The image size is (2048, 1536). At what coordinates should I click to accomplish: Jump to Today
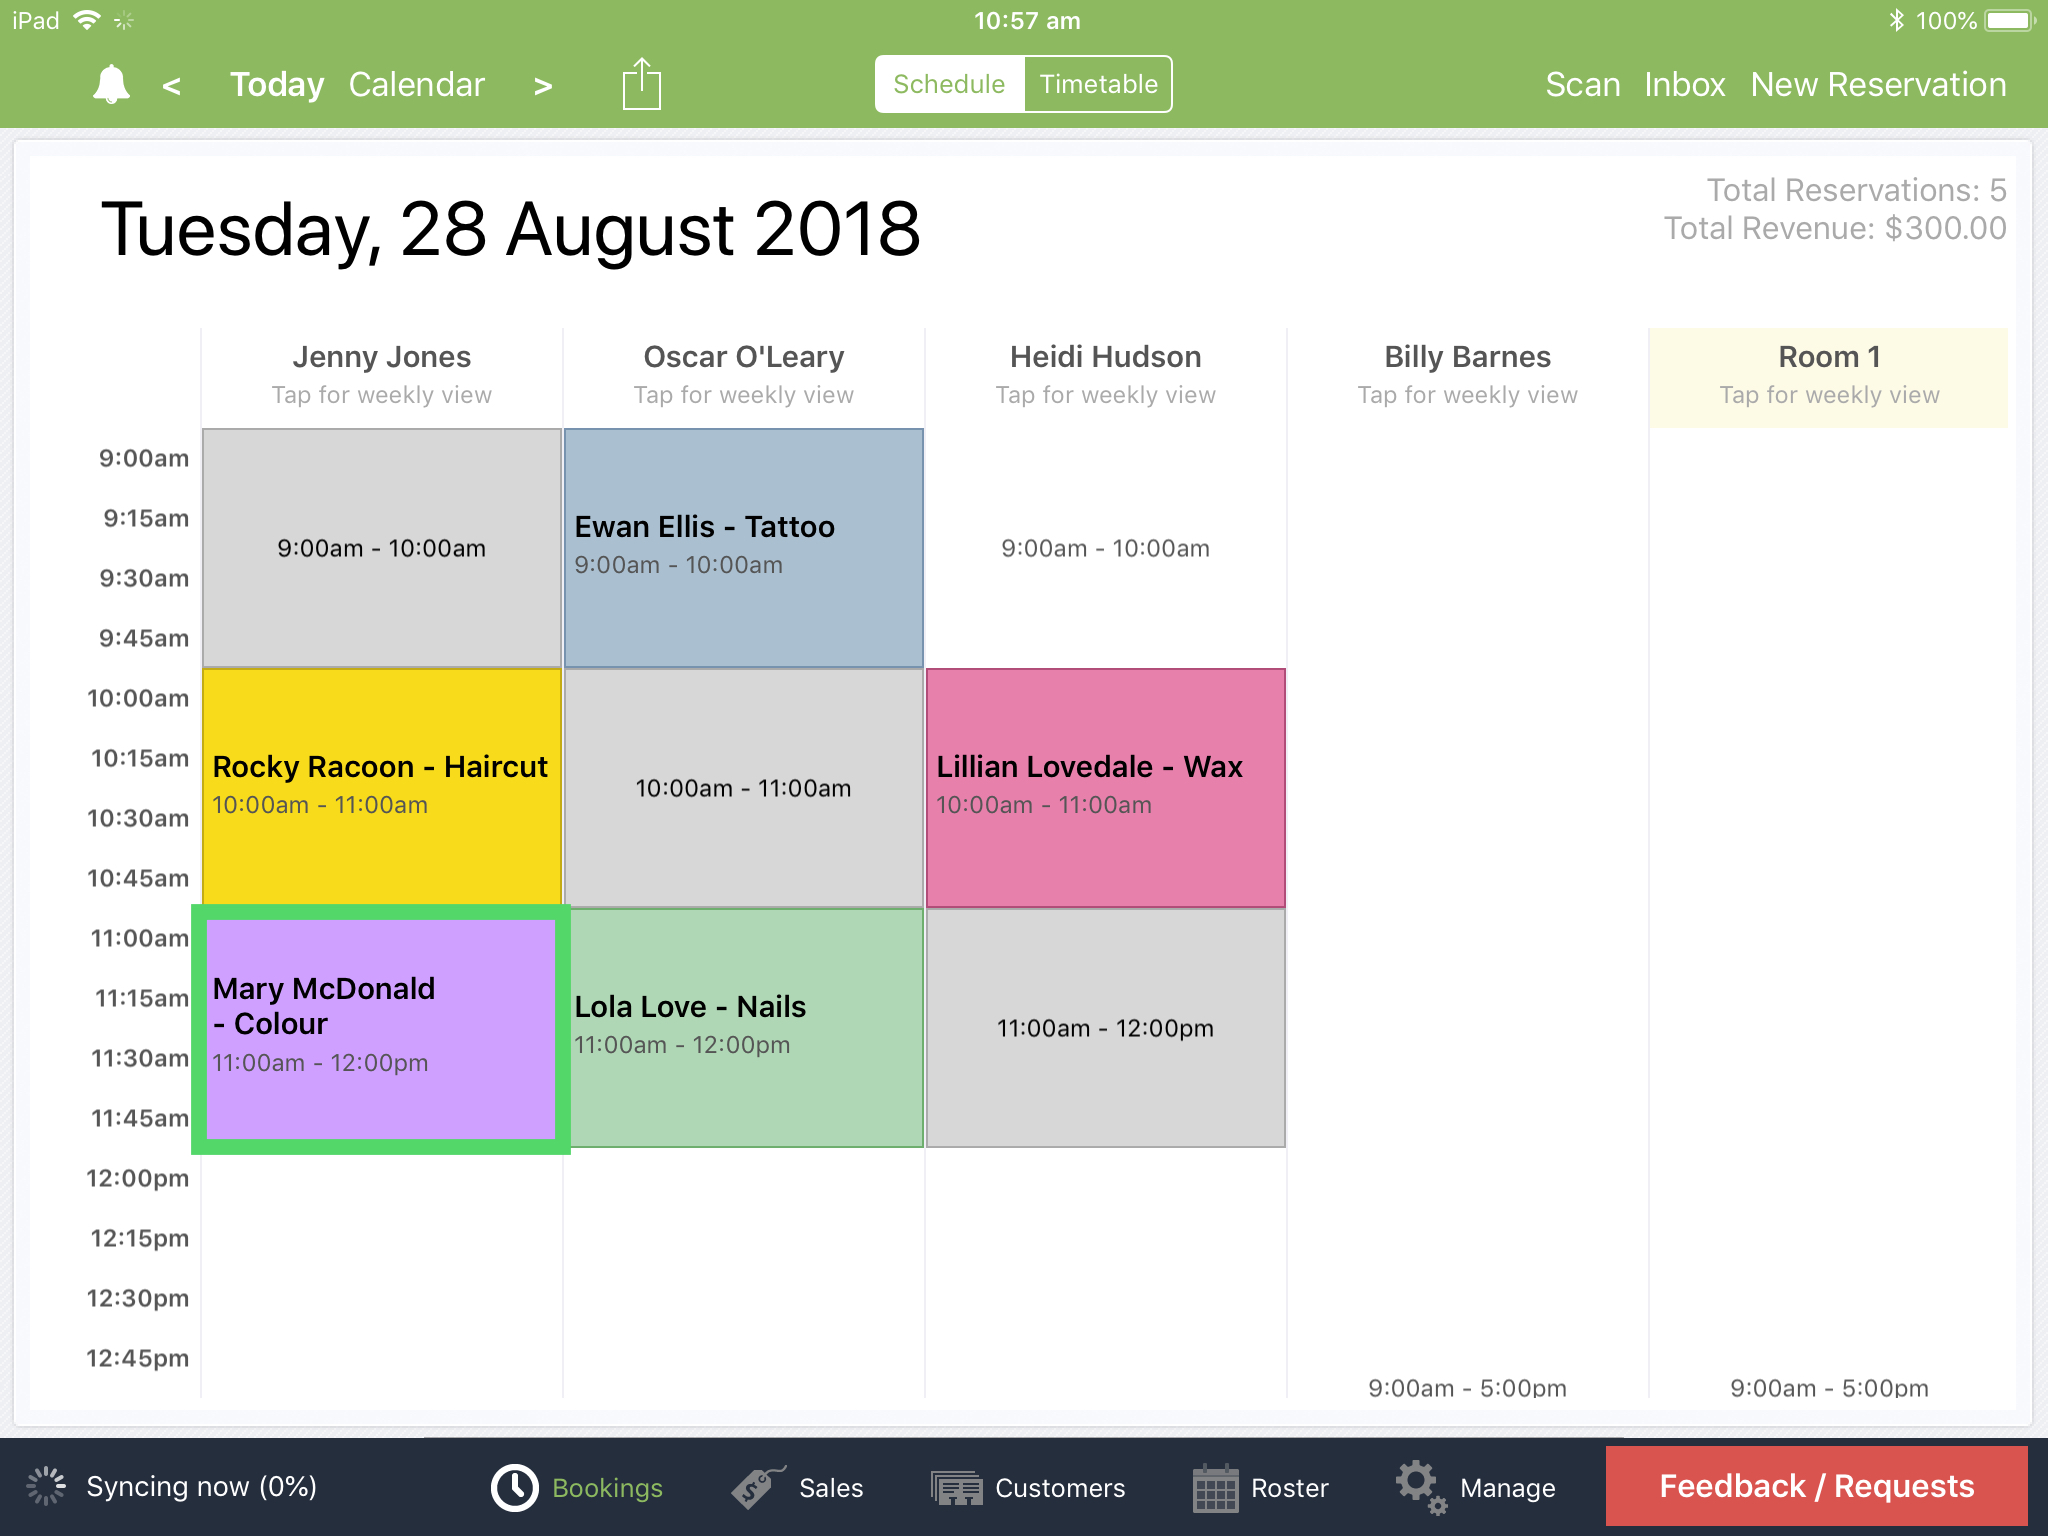click(276, 85)
